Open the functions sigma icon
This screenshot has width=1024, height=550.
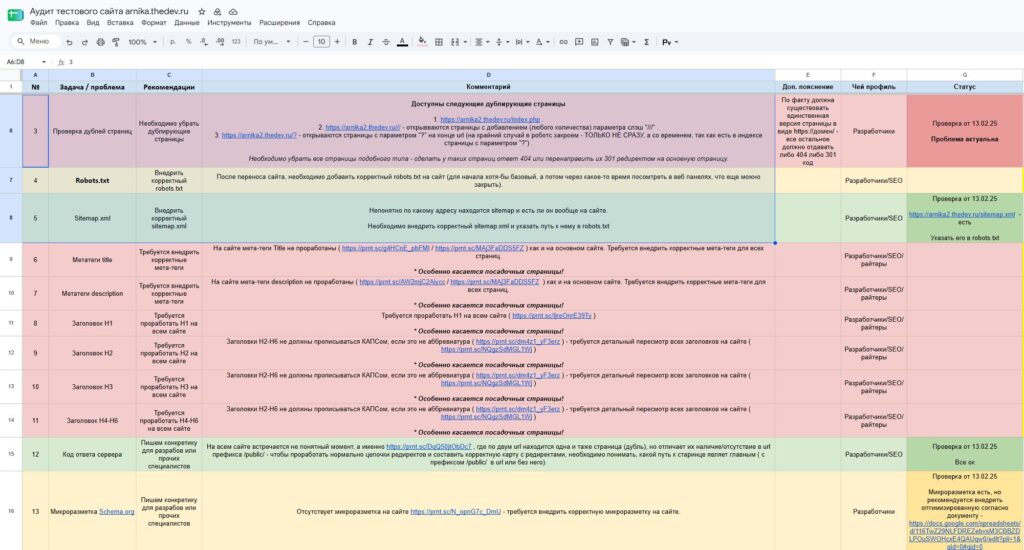coord(647,42)
